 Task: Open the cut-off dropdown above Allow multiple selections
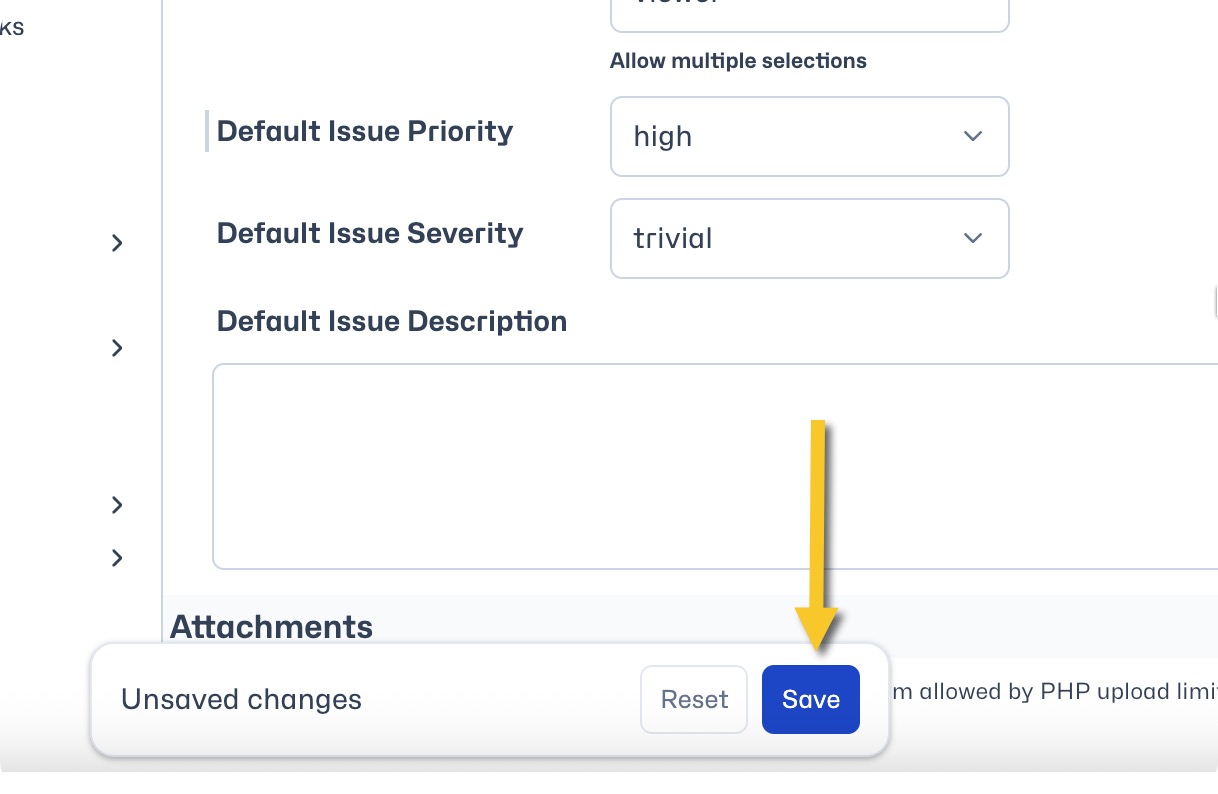809,14
